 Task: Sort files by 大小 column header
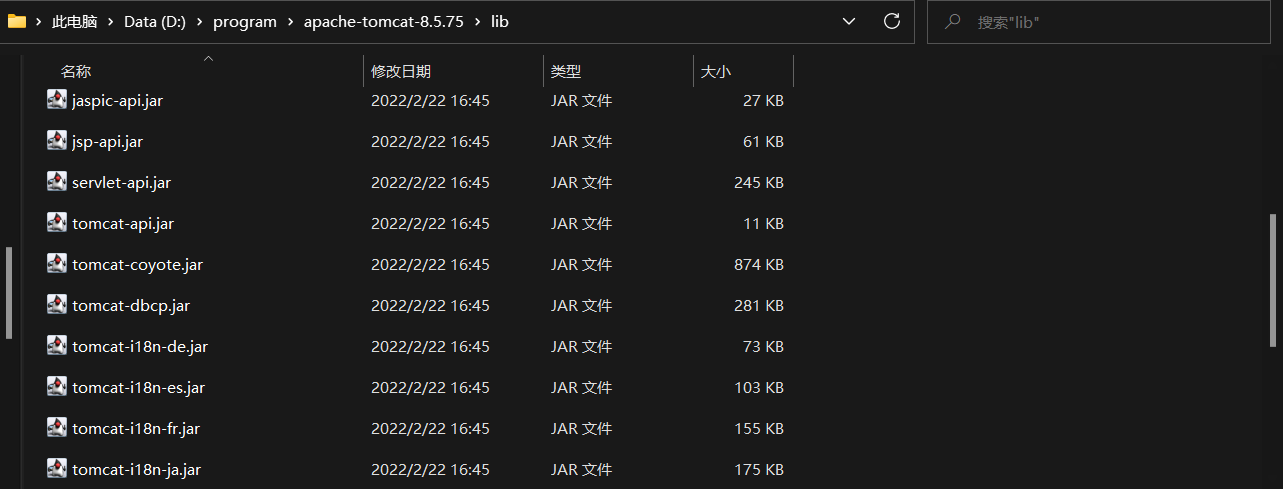(716, 72)
